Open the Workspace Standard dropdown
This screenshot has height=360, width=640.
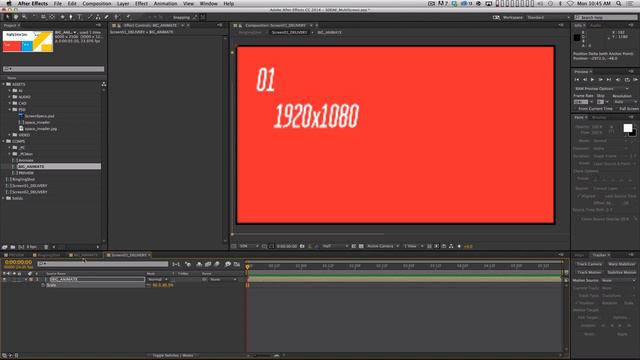(x=548, y=18)
